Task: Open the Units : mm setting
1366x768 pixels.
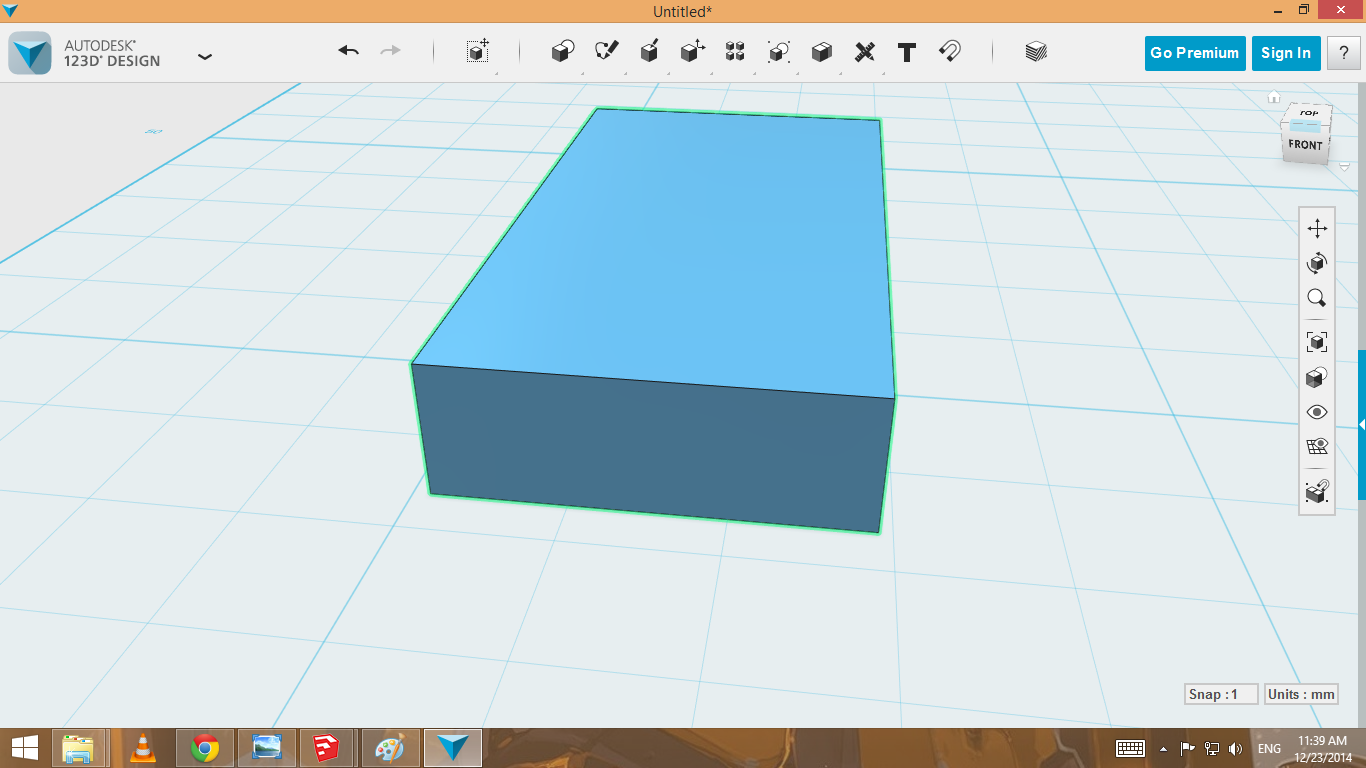Action: point(1301,694)
